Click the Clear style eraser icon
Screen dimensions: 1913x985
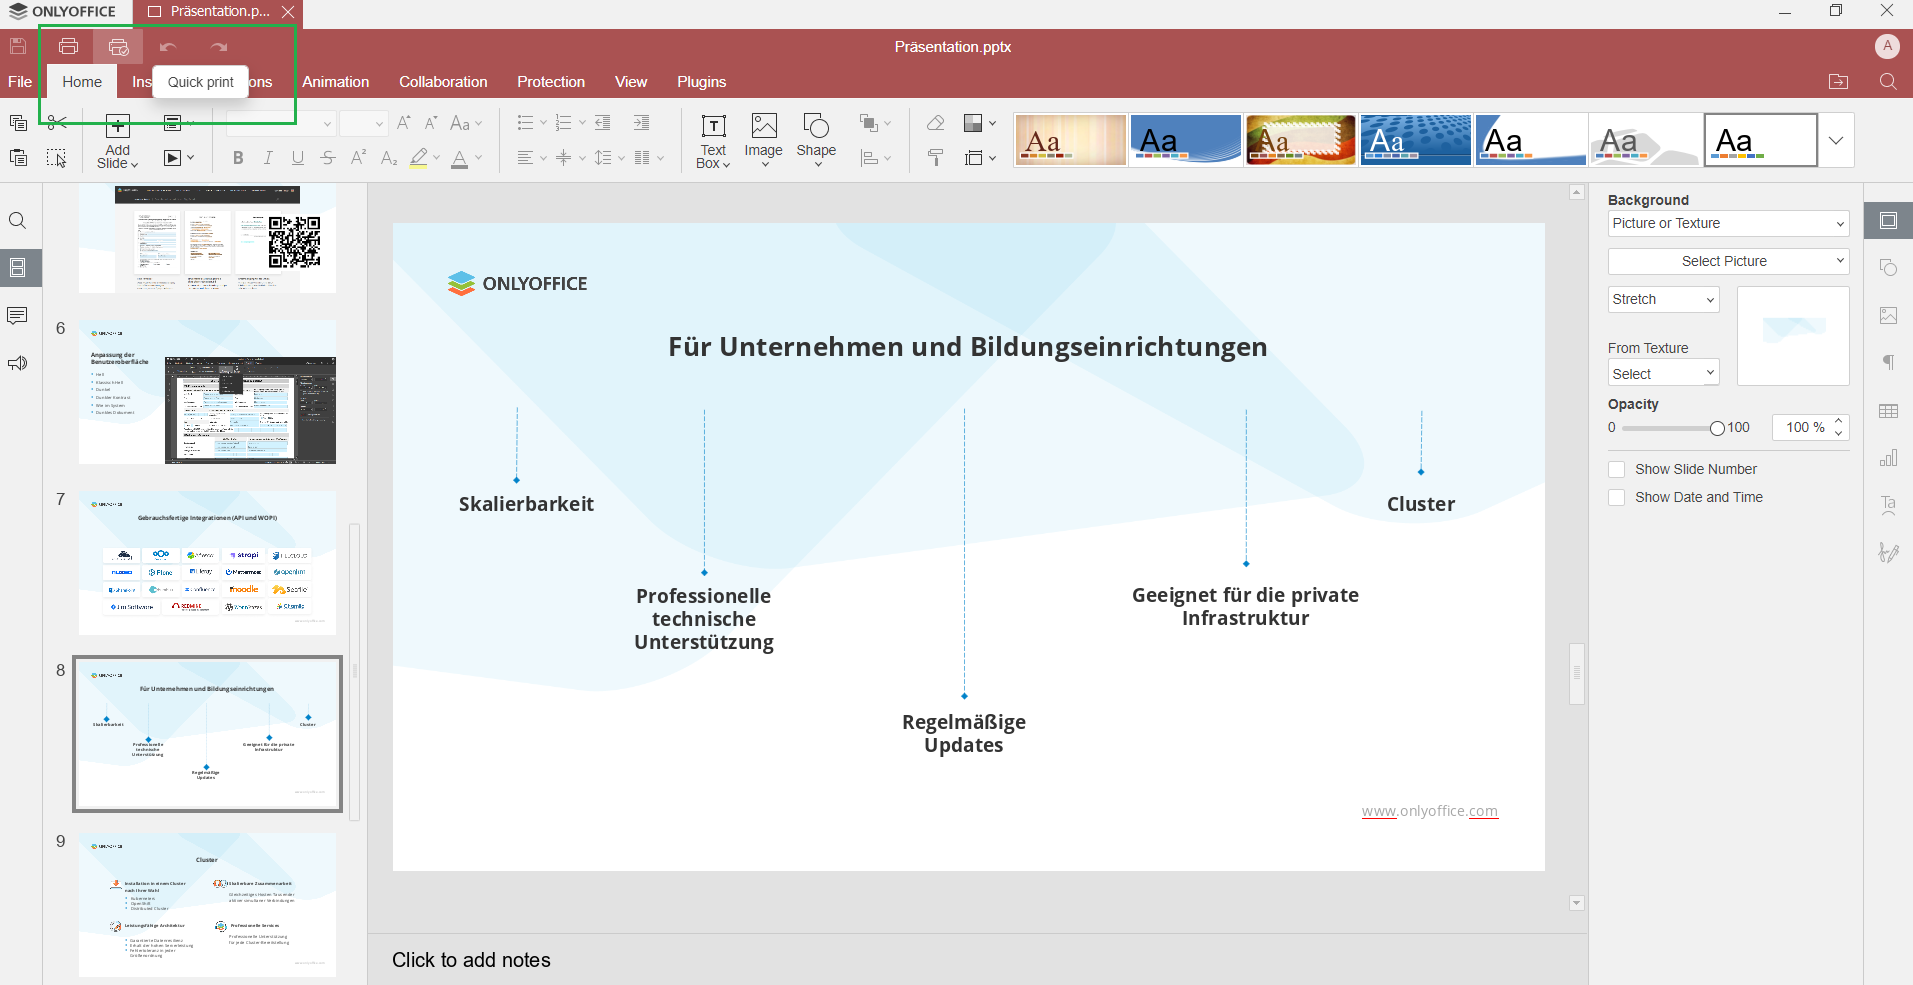tap(936, 123)
